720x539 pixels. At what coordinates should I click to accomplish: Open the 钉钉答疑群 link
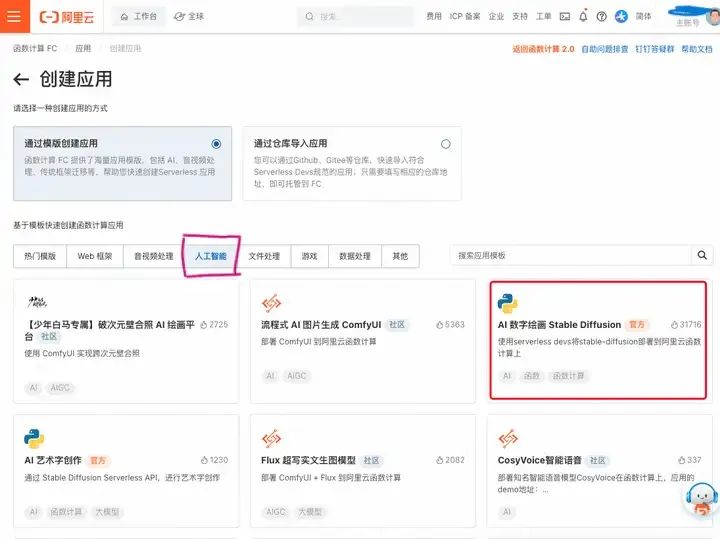pos(655,49)
